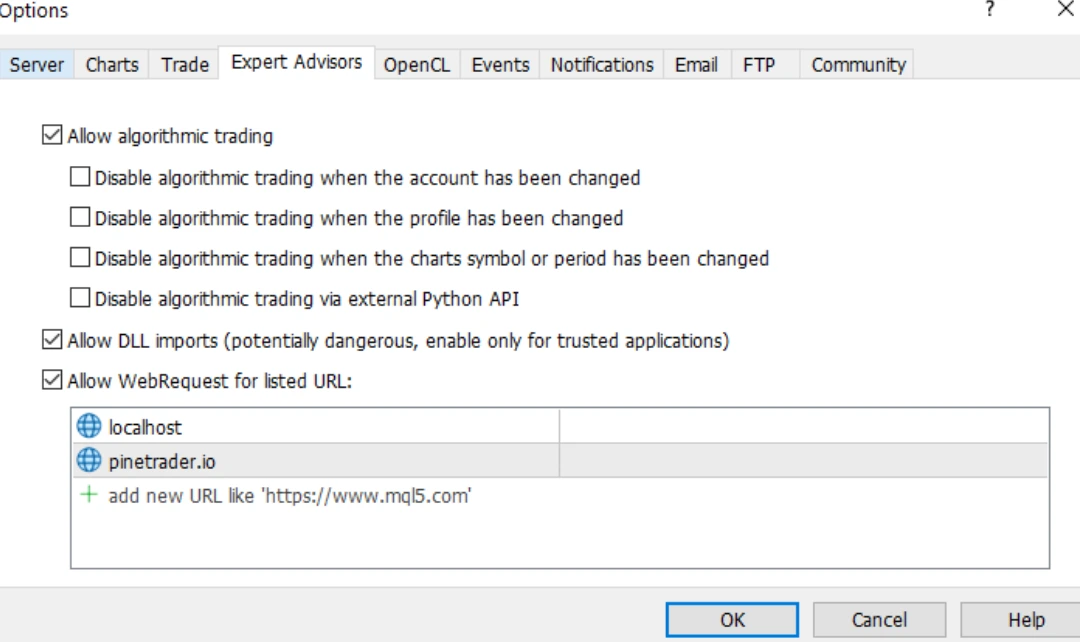The width and height of the screenshot is (1080, 642).
Task: Check disable trading via external Python API
Action: [80, 298]
